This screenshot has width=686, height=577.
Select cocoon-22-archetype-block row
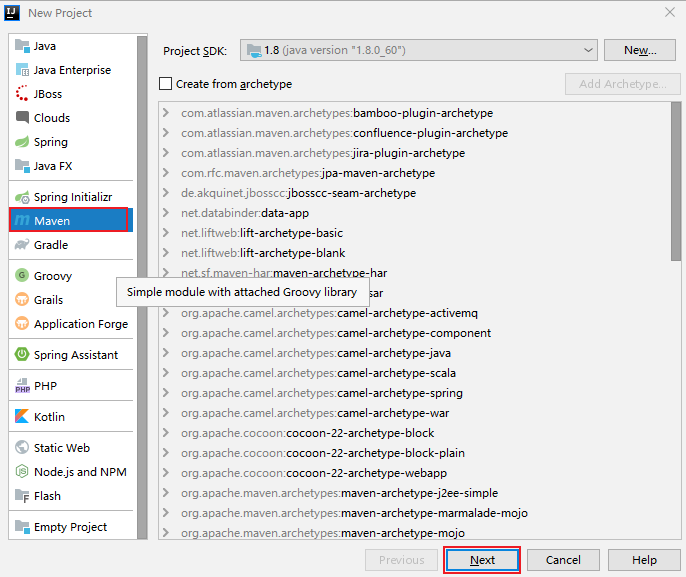coord(414,433)
